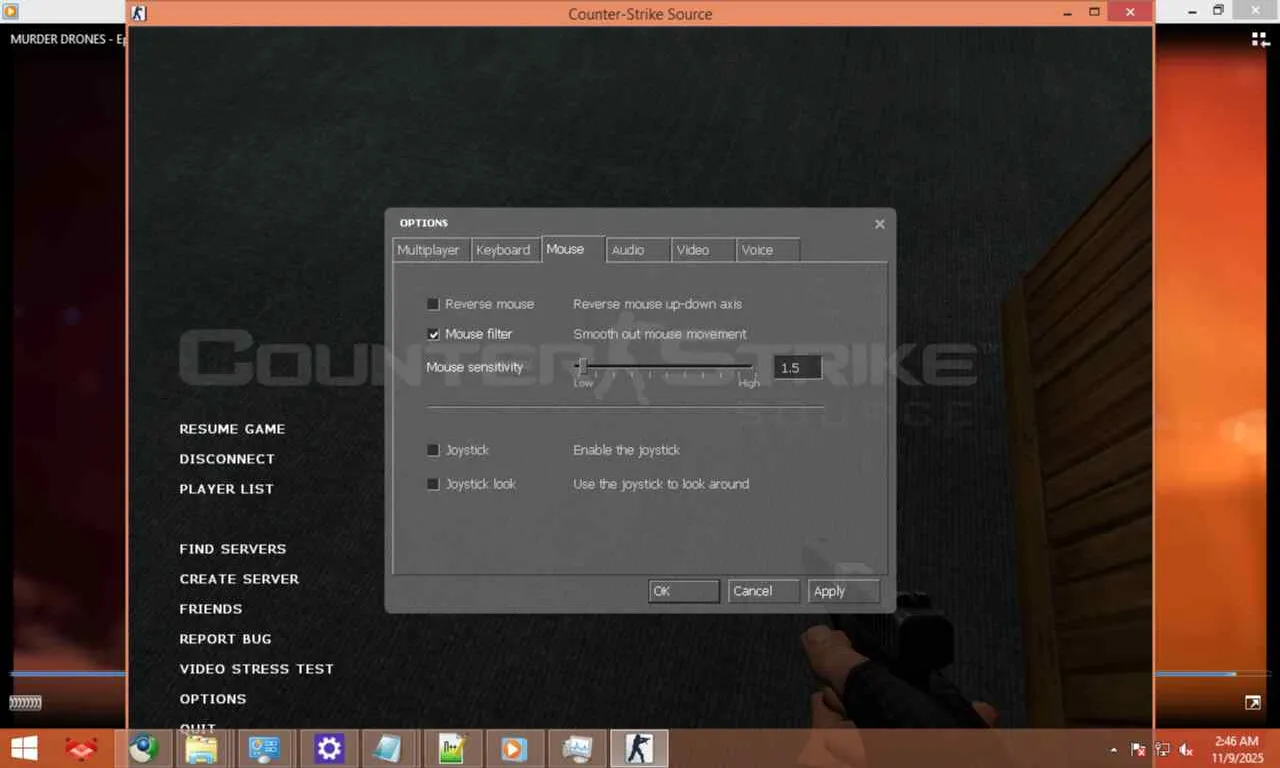Open the Control Panel taskbar icon
Screen dimensions: 1280x768
[265, 748]
